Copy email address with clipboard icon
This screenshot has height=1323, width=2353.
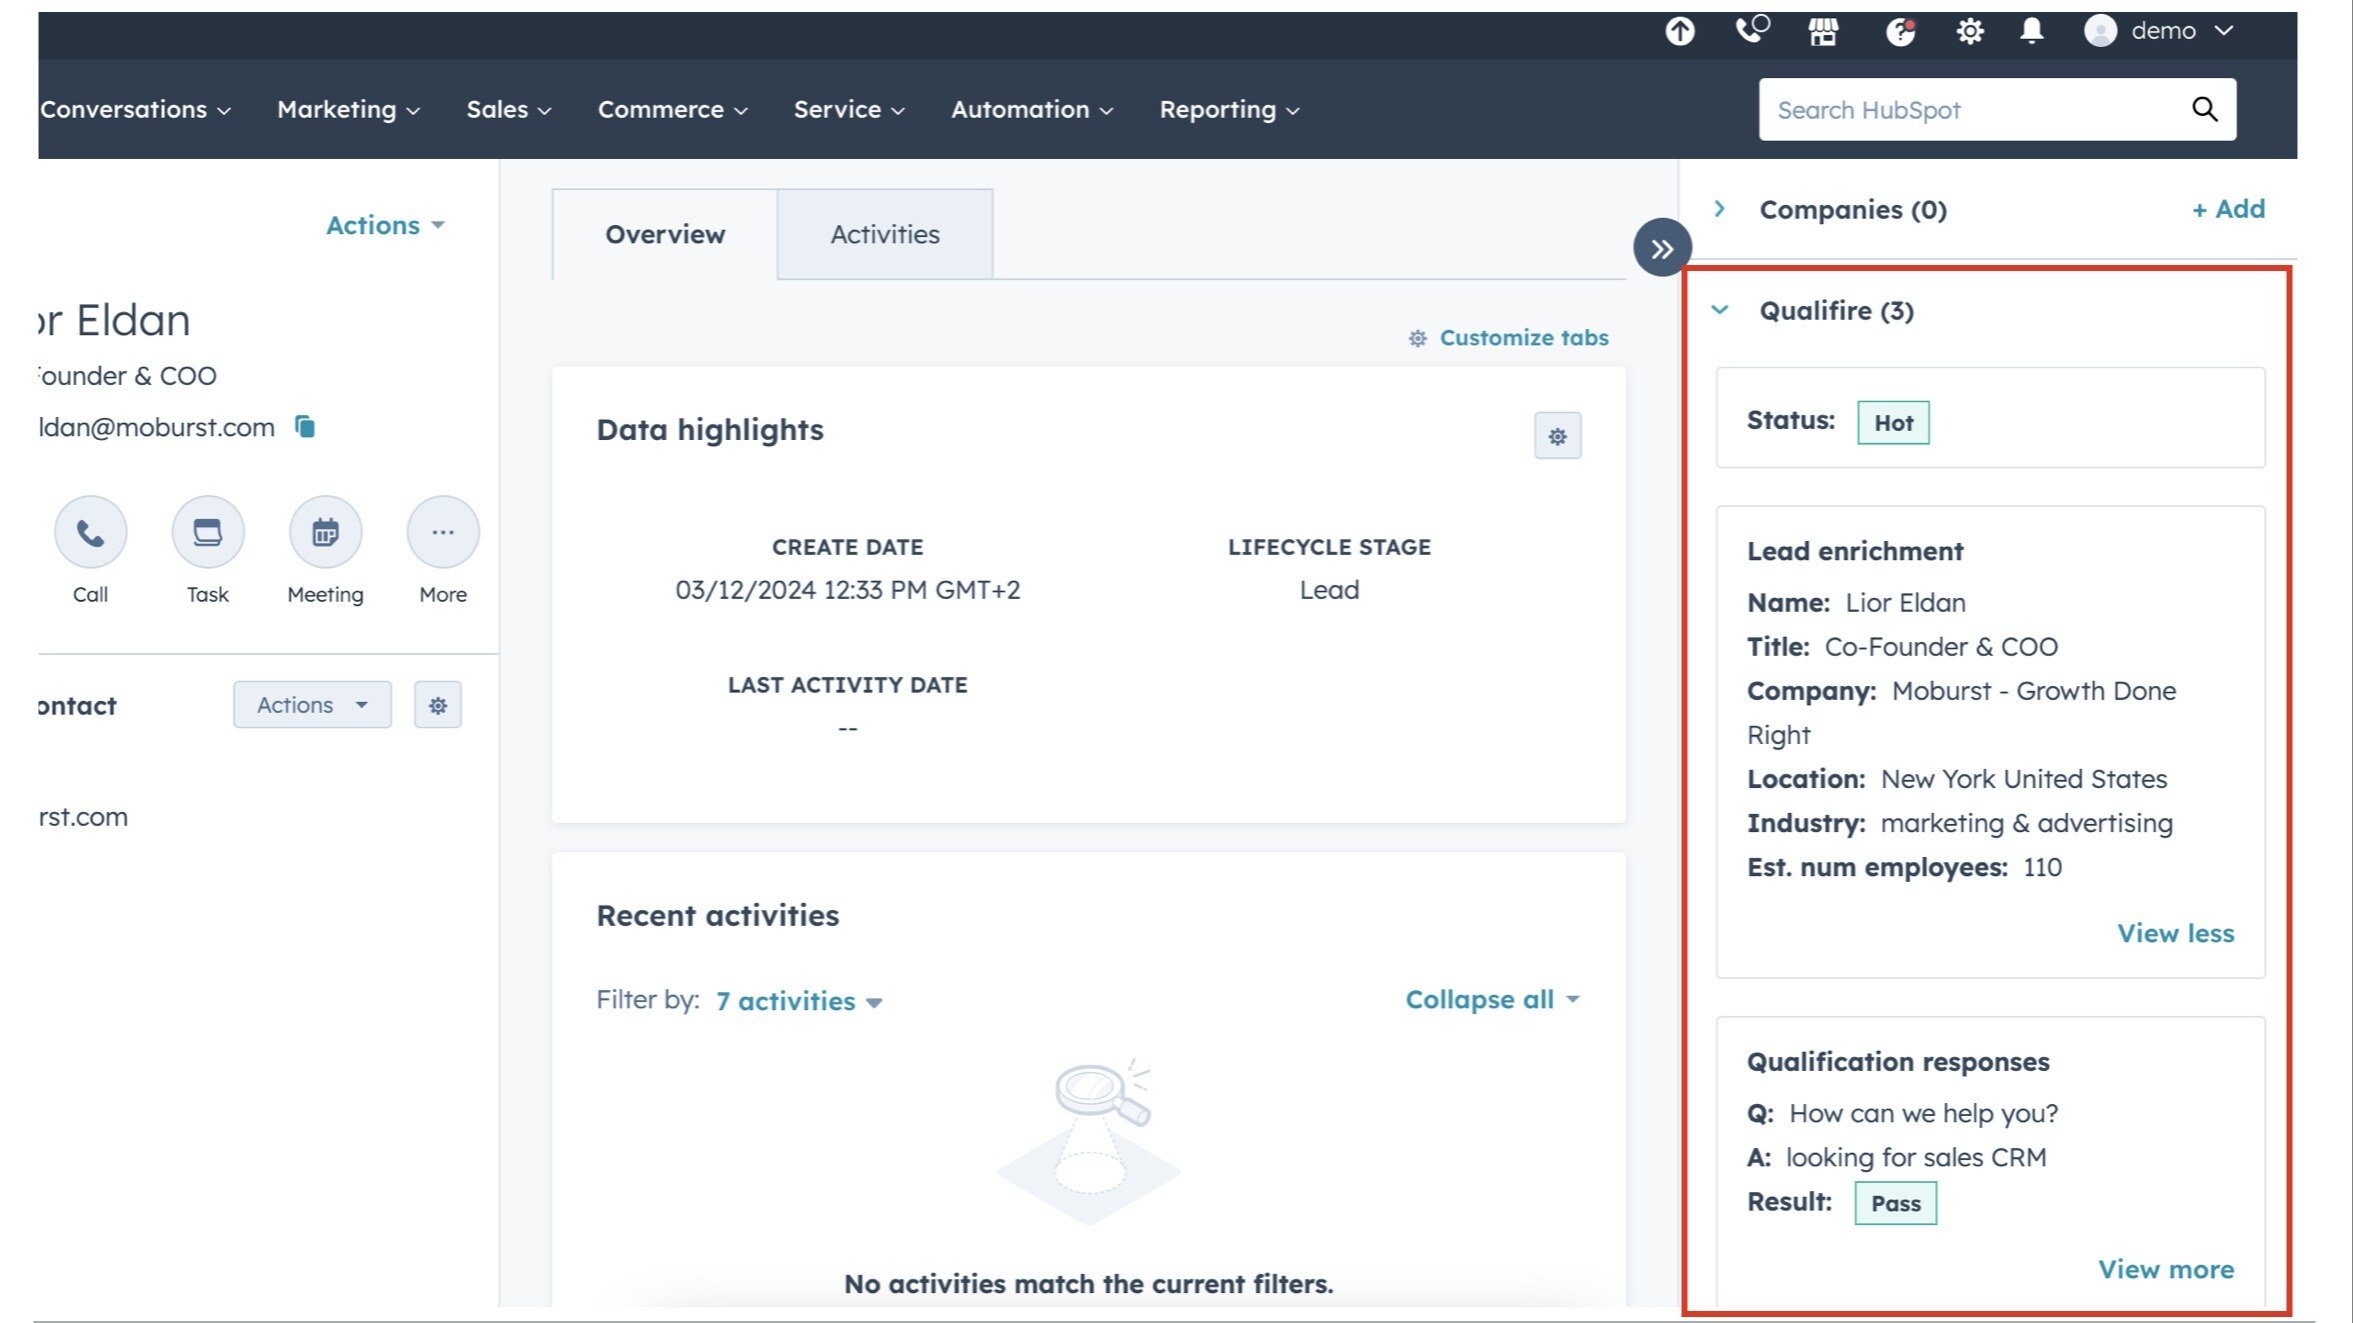tap(305, 427)
